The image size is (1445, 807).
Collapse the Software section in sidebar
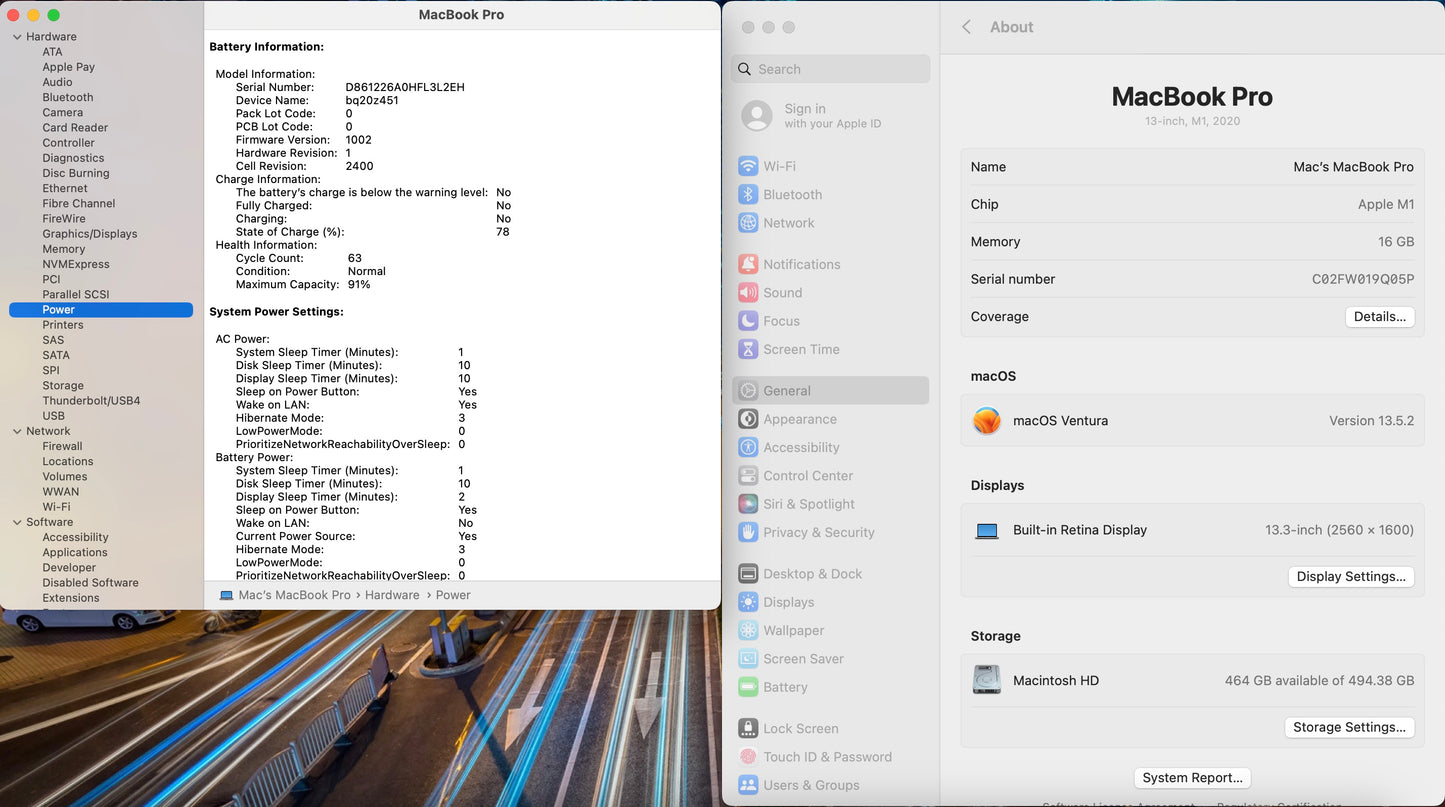tap(17, 522)
